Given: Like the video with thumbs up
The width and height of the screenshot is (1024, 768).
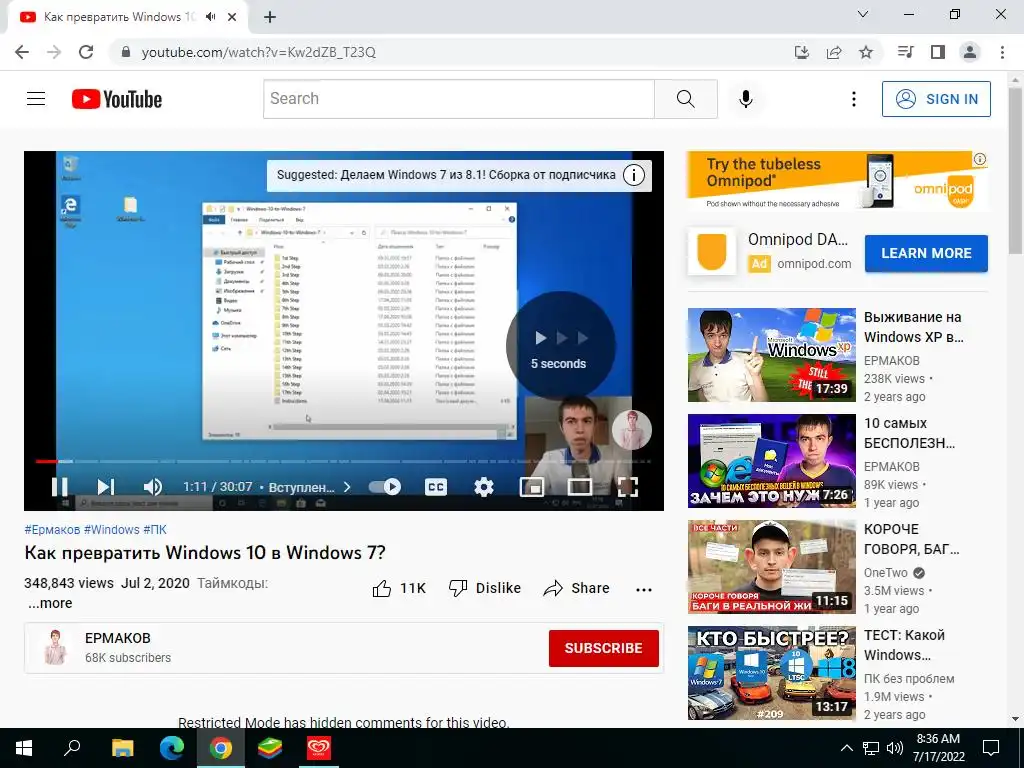Looking at the screenshot, I should click(398, 588).
